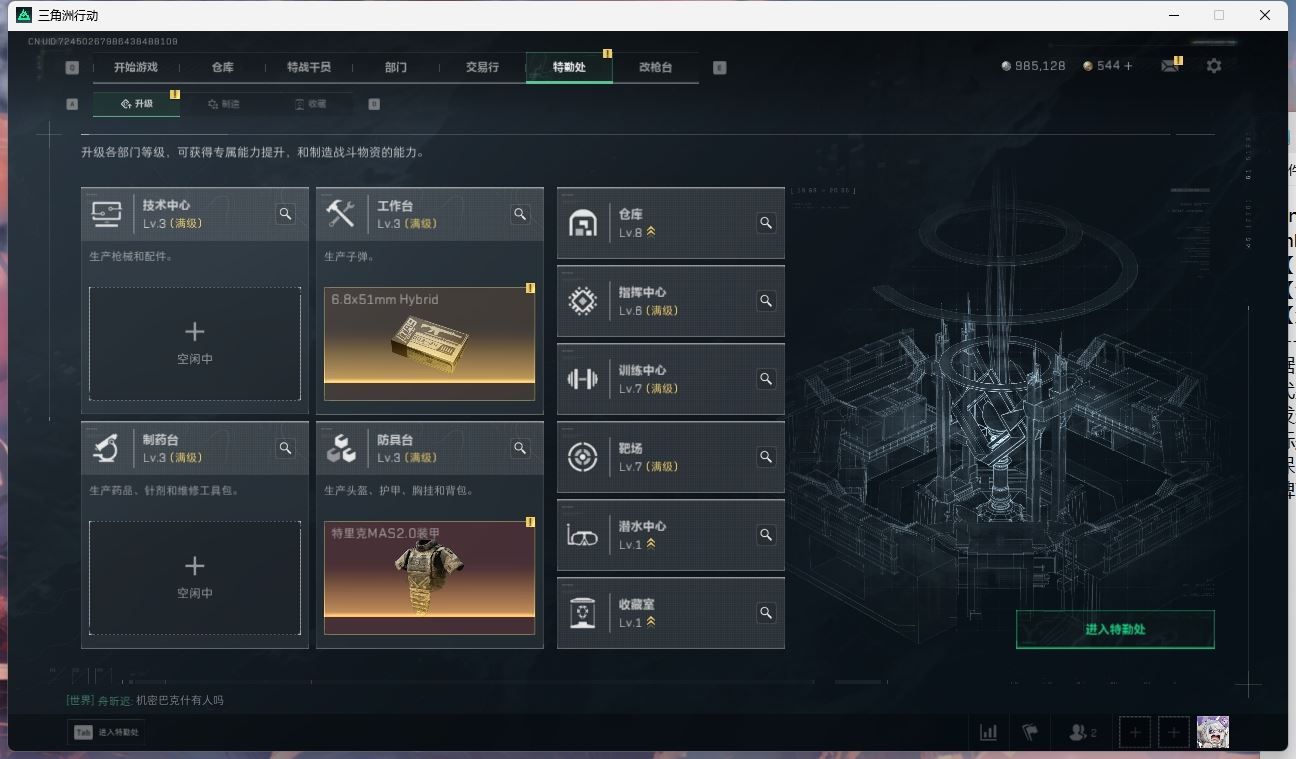The image size is (1296, 759).
Task: Open the 制造 sub-tab
Action: [x=224, y=104]
